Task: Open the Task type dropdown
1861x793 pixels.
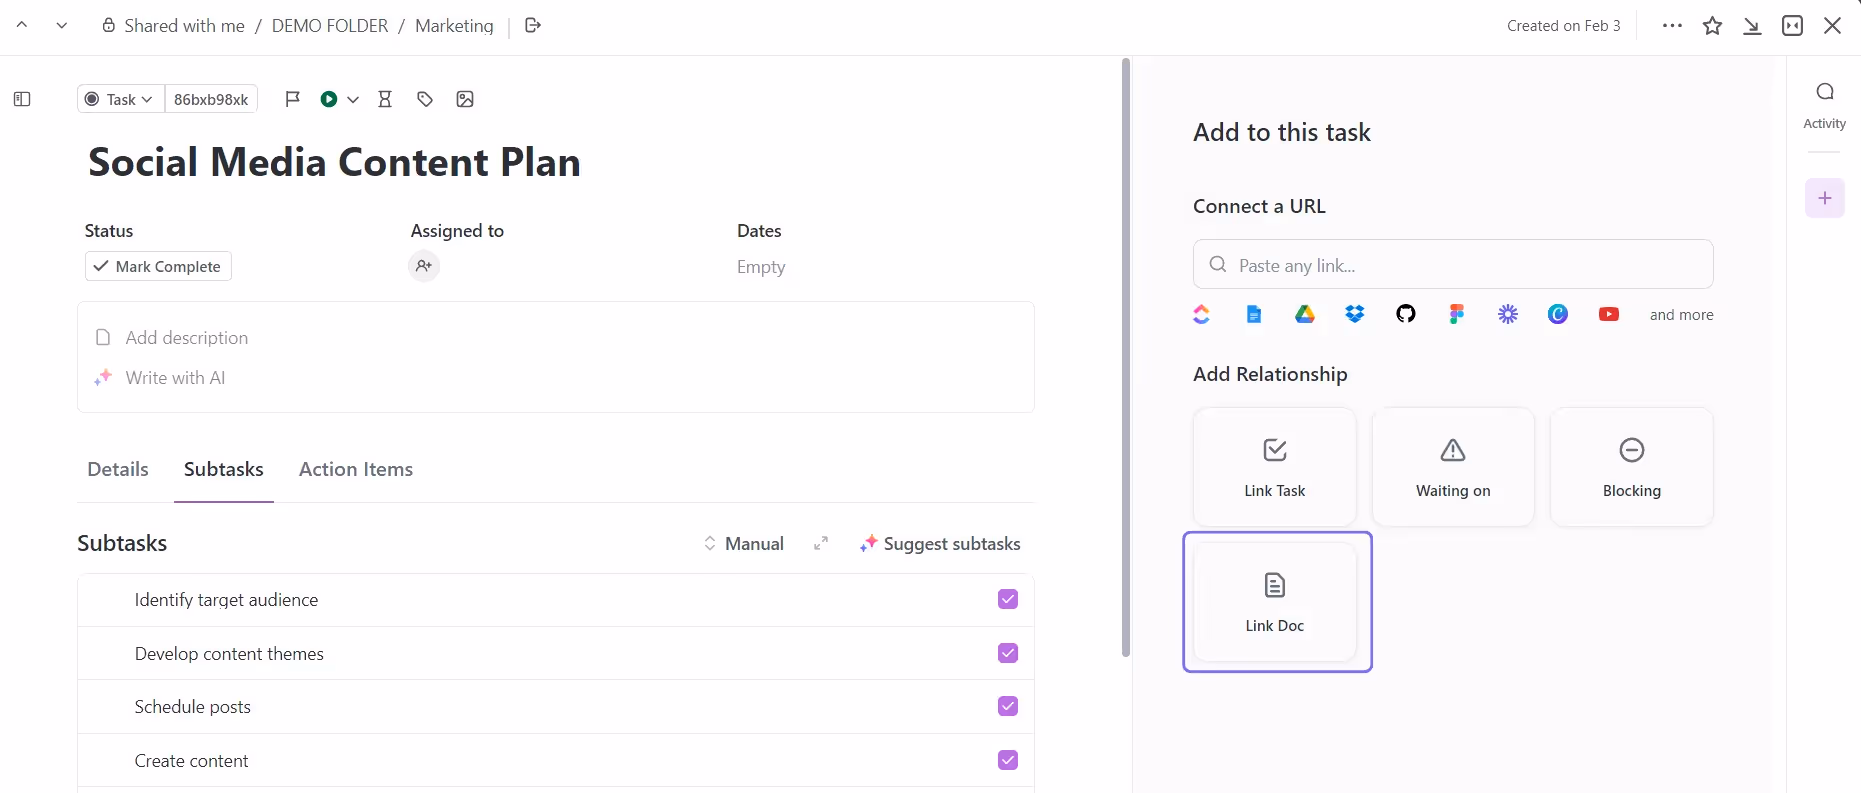Action: click(120, 99)
